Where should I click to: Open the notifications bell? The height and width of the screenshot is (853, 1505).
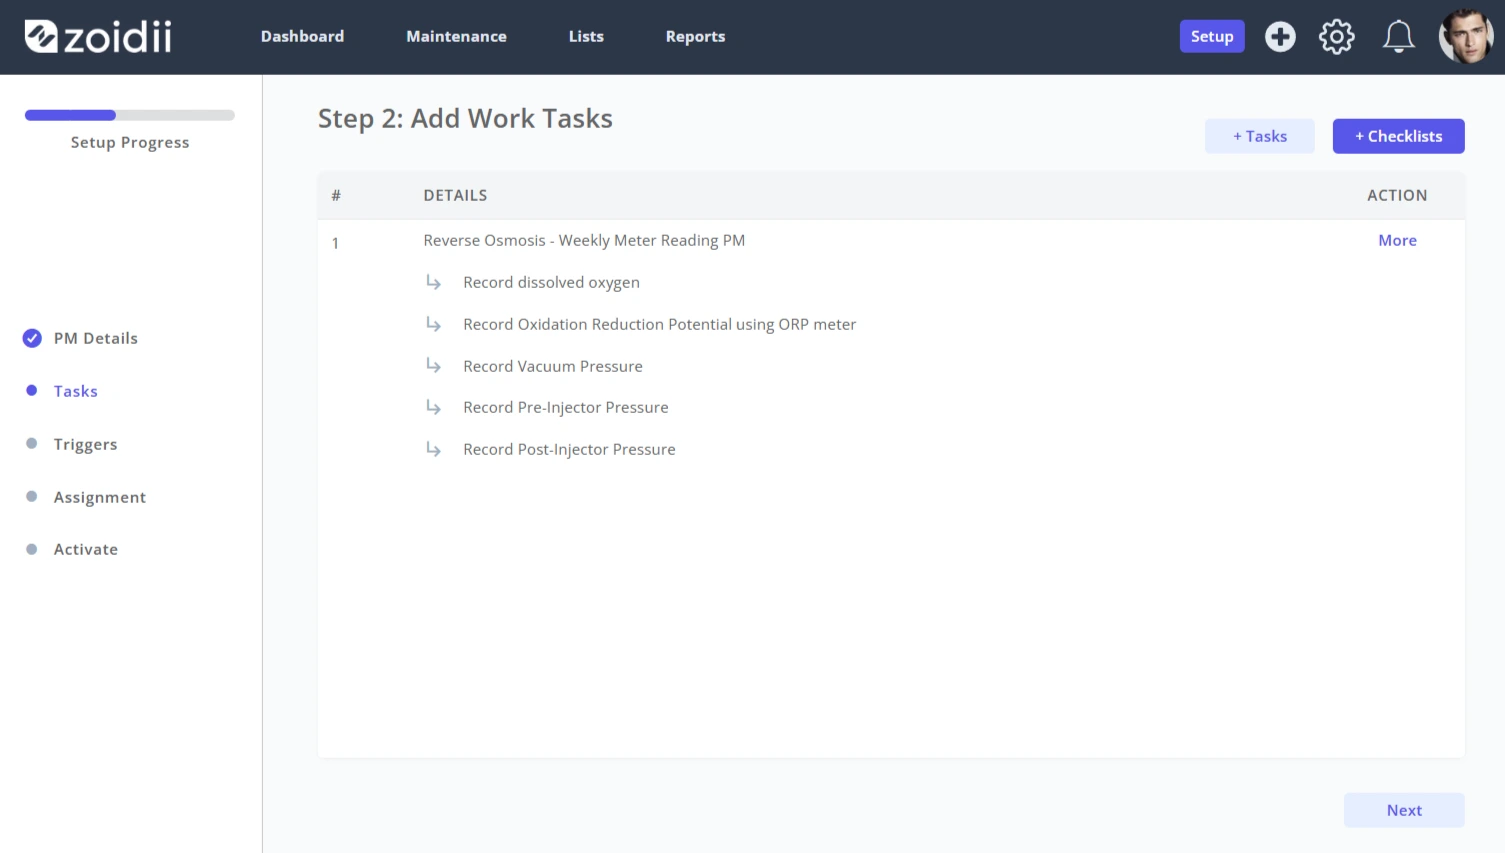pos(1399,37)
